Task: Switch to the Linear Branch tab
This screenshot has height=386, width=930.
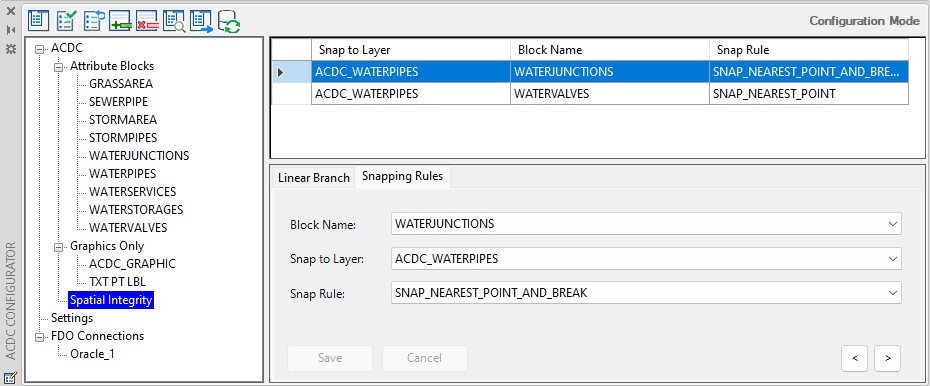Action: (x=314, y=177)
